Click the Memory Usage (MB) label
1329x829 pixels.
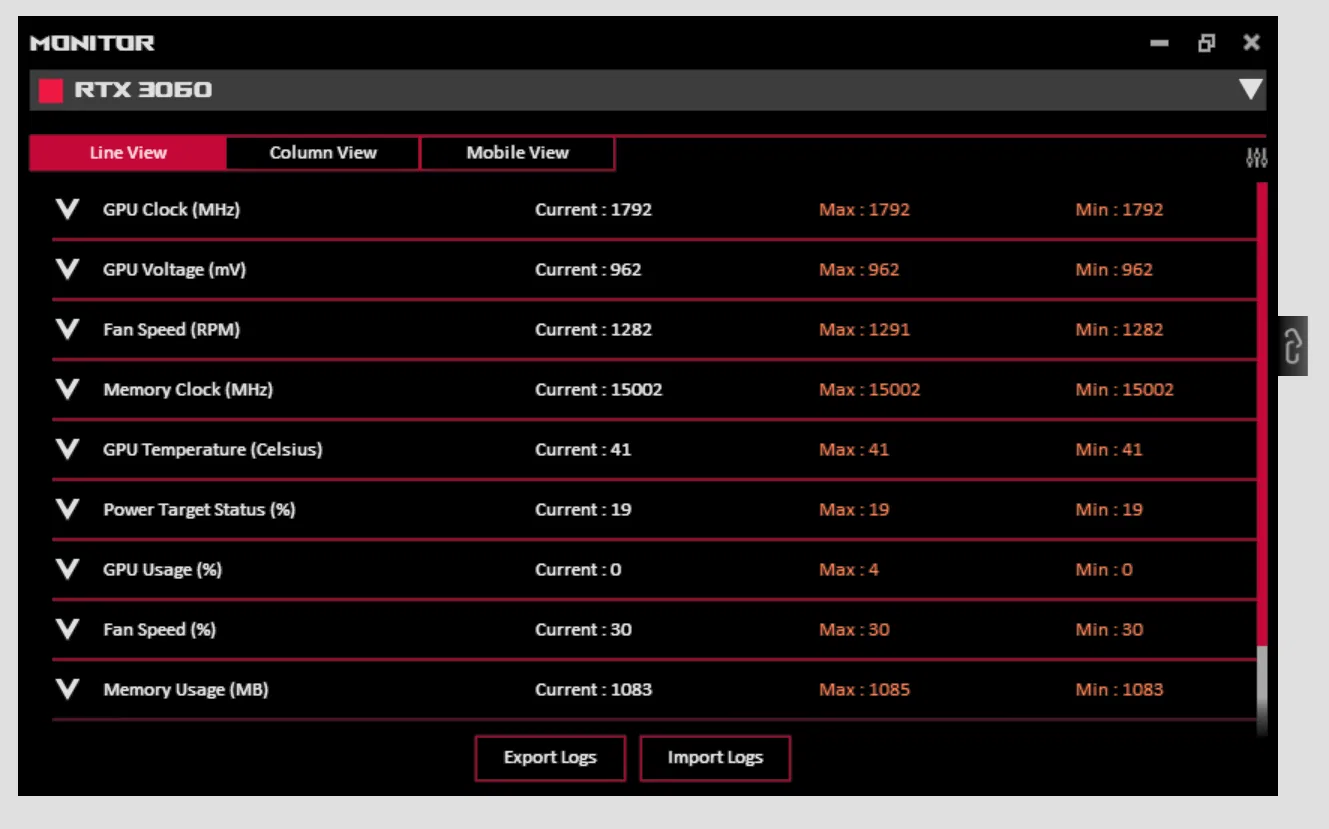(x=185, y=690)
